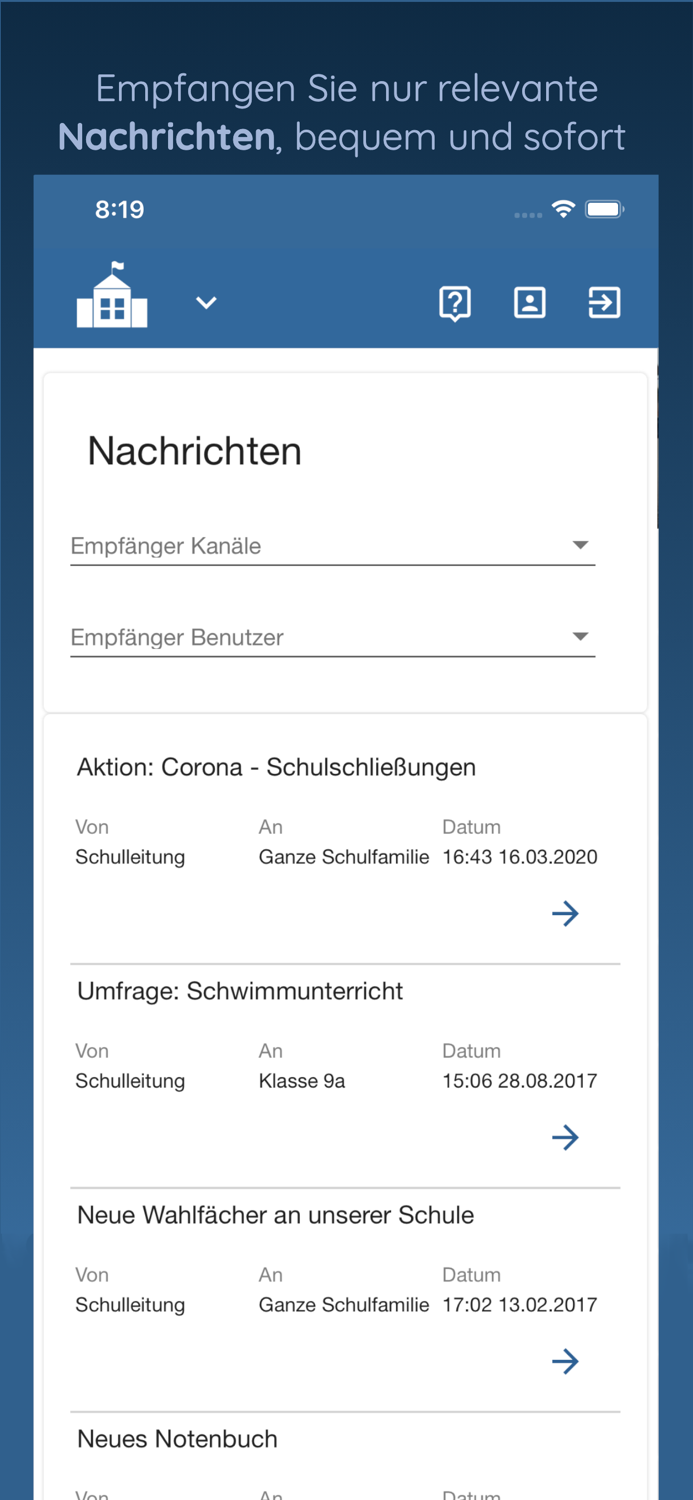
Task: Select 'Neue Wahlfächer an unserer Schule' title
Action: pyautogui.click(x=276, y=1215)
